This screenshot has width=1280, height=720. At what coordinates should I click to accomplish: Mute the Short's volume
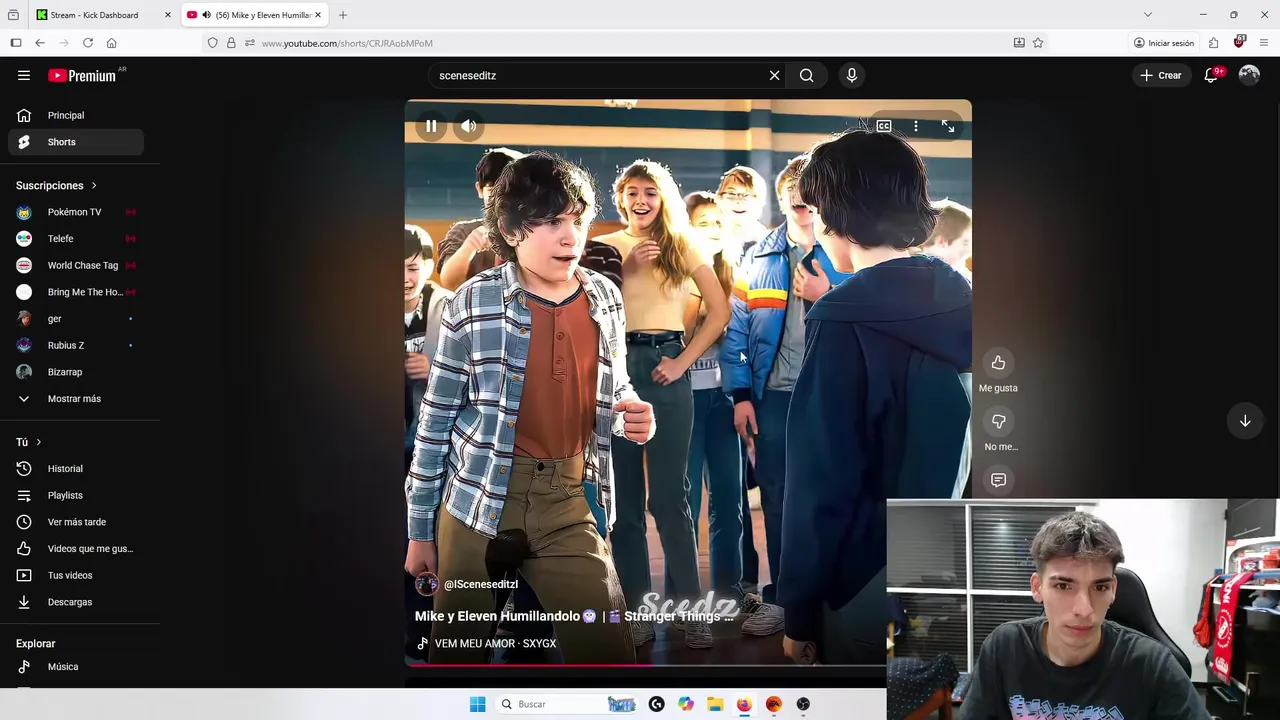coord(469,126)
